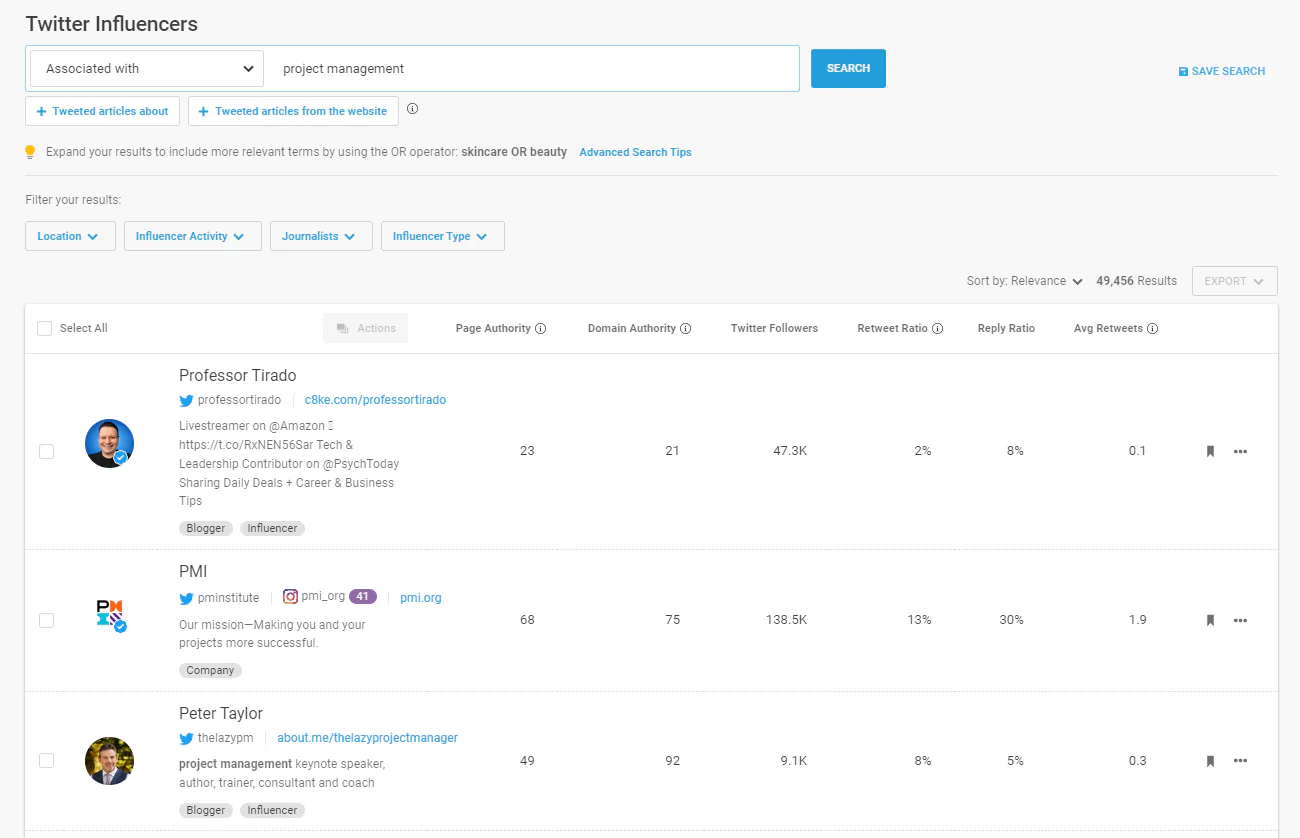Screen dimensions: 1300x838
Task: Click plus icon on Tweeted articles from website
Action: (x=204, y=111)
